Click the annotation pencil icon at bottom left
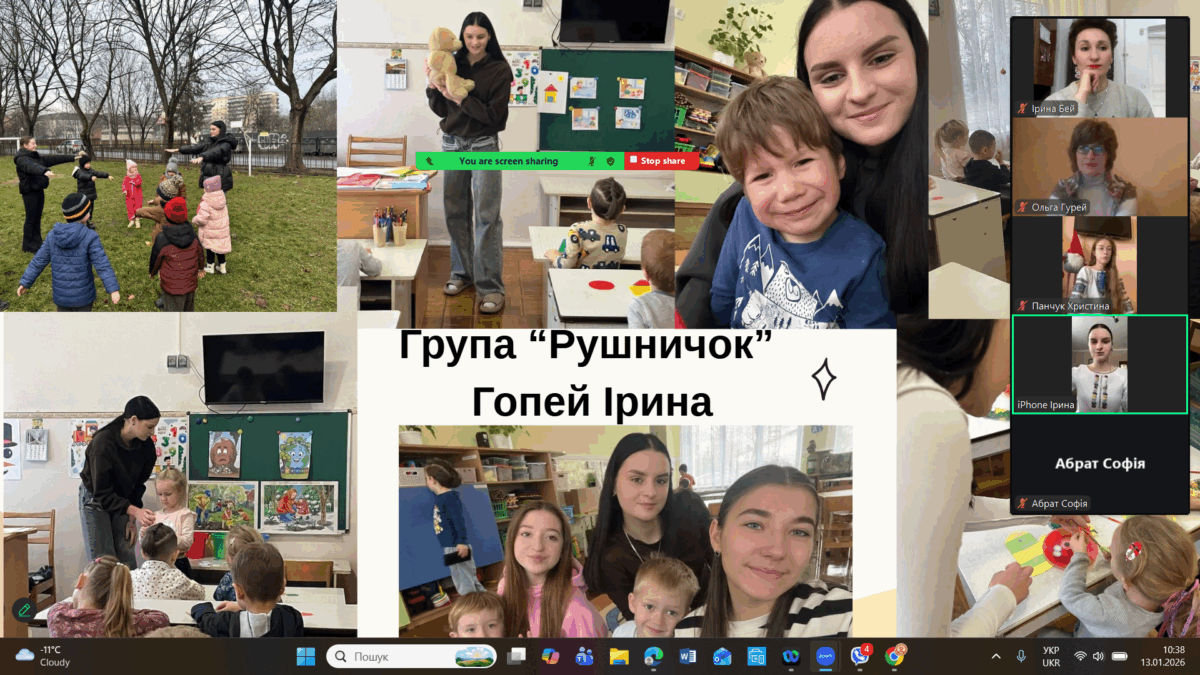The width and height of the screenshot is (1200, 675). click(x=23, y=609)
